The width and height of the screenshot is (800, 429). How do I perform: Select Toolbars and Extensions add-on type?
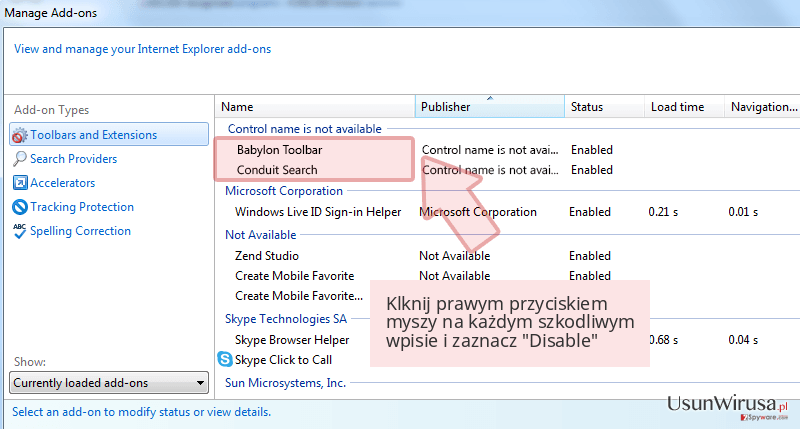click(x=109, y=134)
